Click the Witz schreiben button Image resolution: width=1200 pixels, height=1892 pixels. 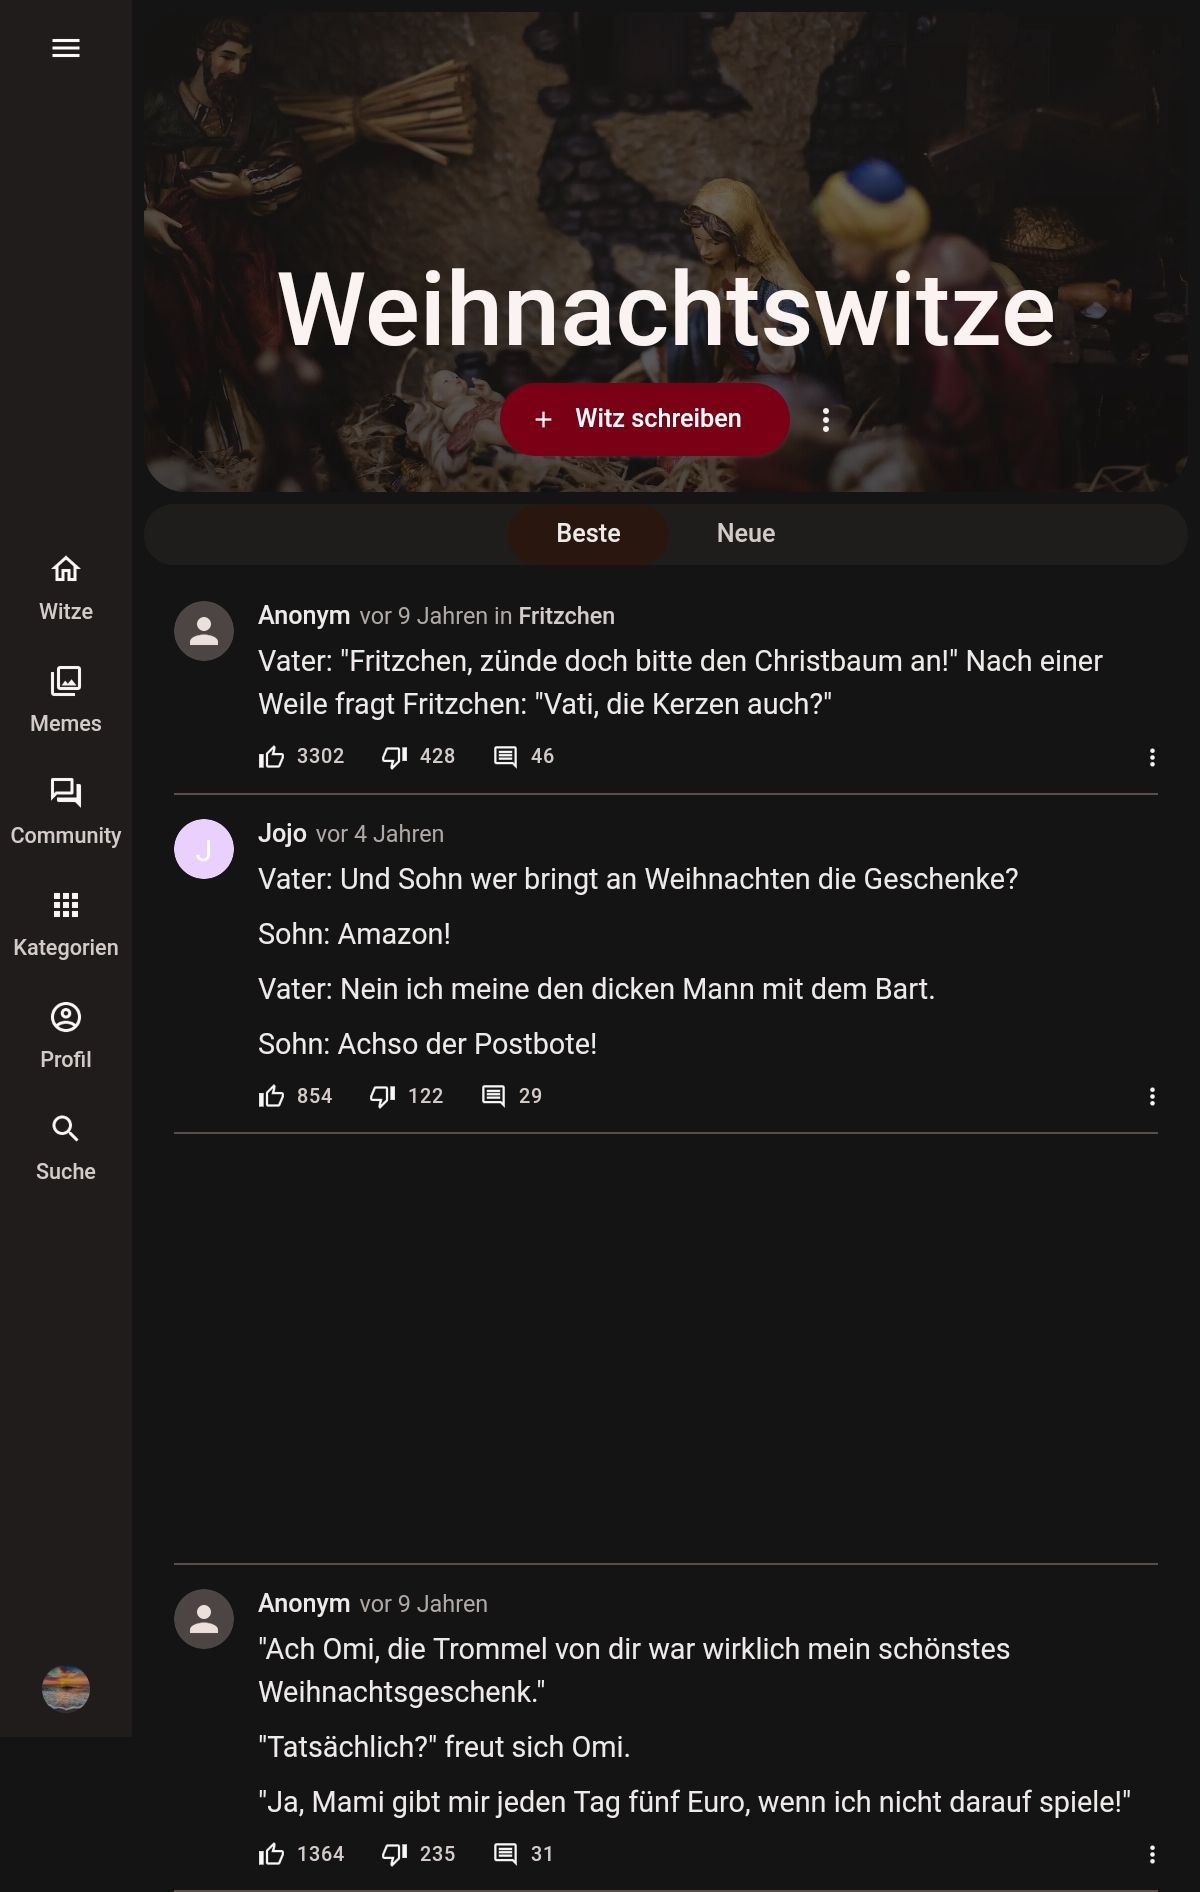coord(645,419)
